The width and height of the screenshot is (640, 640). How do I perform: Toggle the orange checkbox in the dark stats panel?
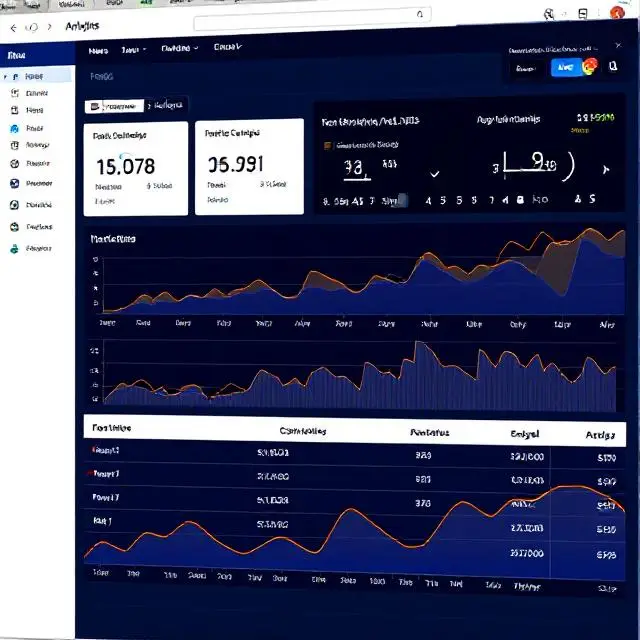pyautogui.click(x=327, y=145)
